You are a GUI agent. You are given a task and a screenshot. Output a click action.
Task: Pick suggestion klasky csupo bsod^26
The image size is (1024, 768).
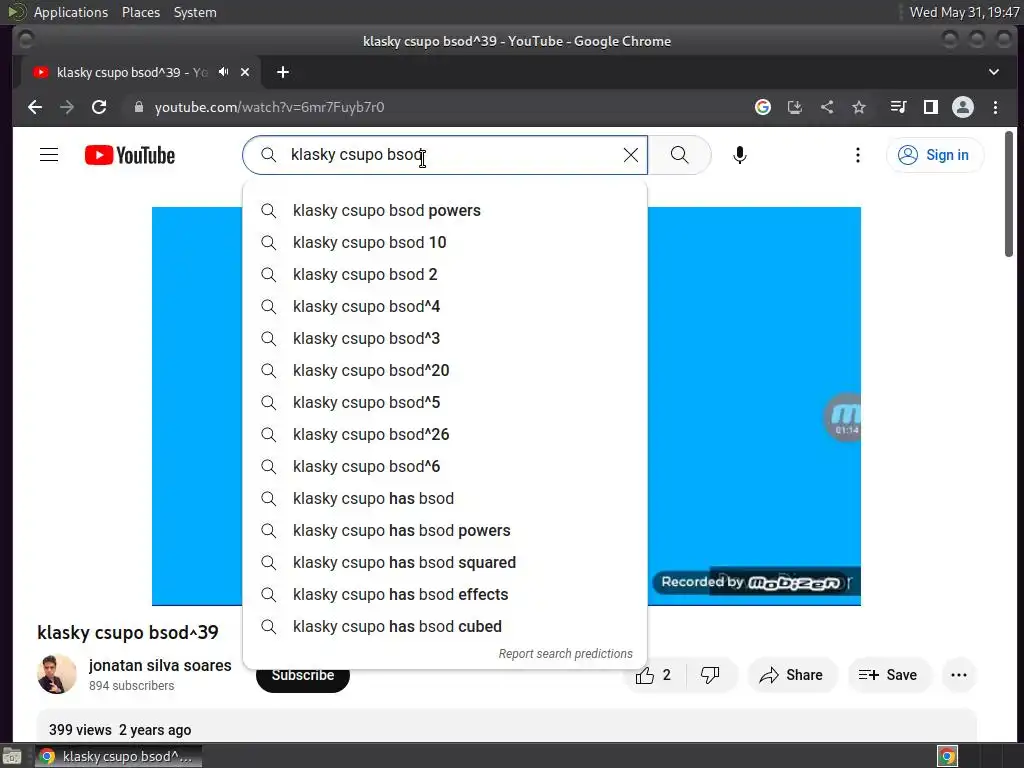[445, 434]
